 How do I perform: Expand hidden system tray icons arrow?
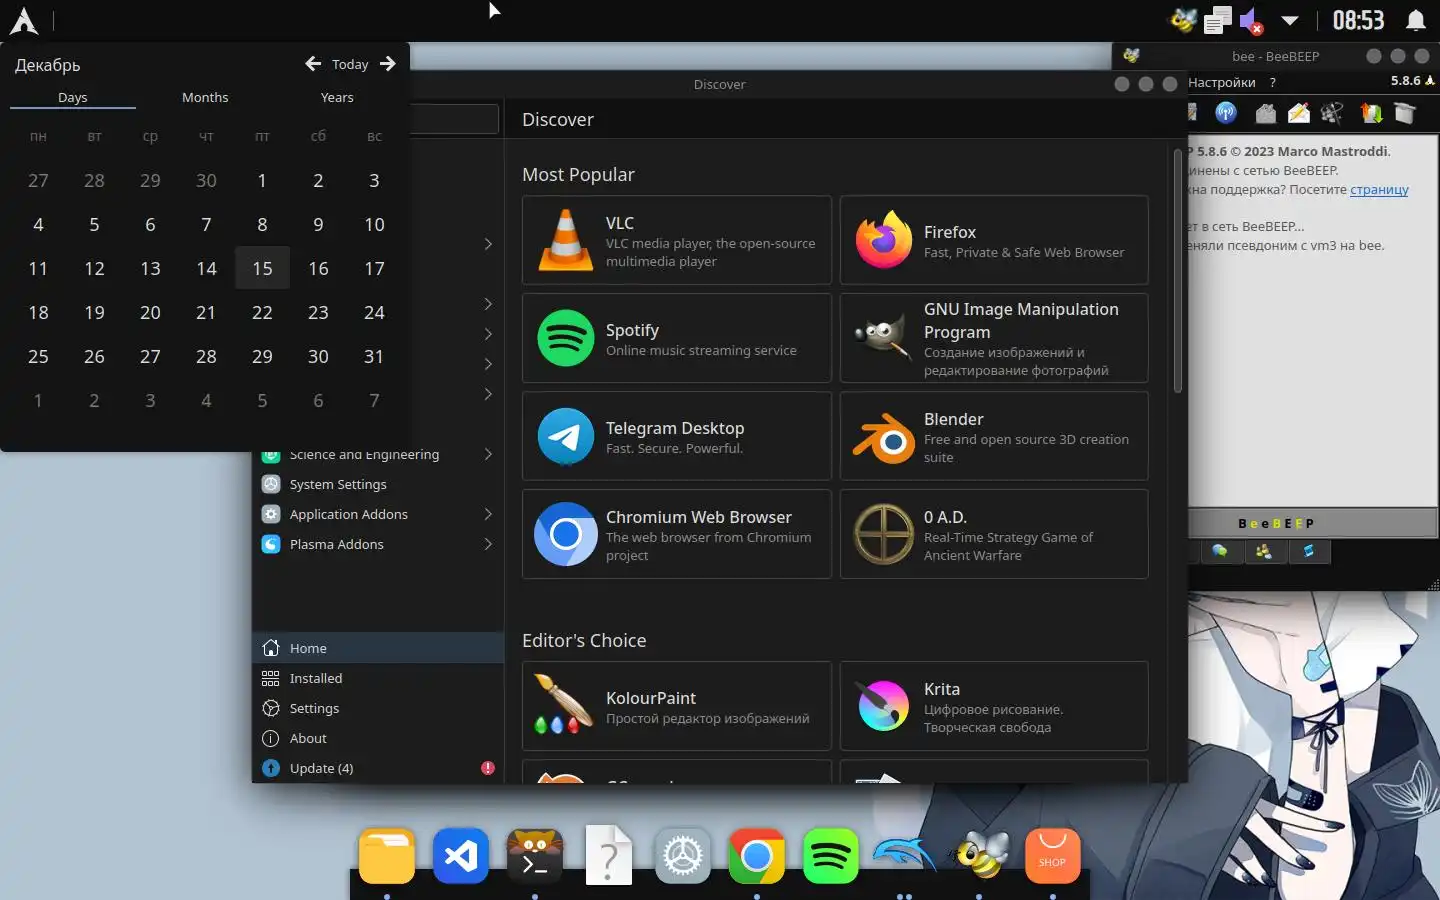pyautogui.click(x=1290, y=20)
